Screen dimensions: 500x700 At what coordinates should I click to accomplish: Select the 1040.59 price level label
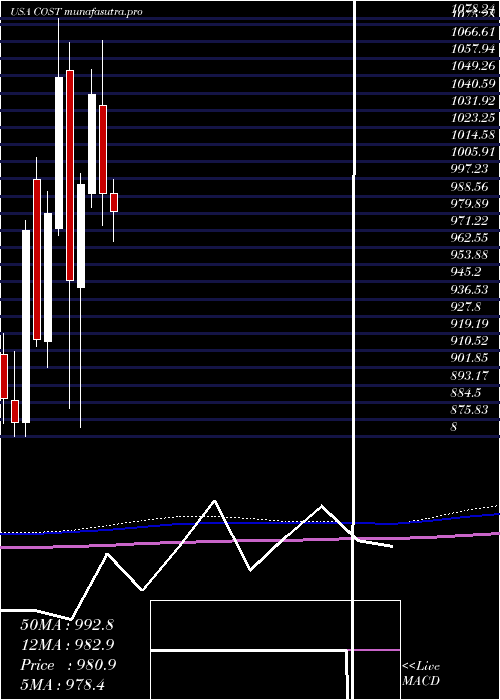[x=474, y=83]
